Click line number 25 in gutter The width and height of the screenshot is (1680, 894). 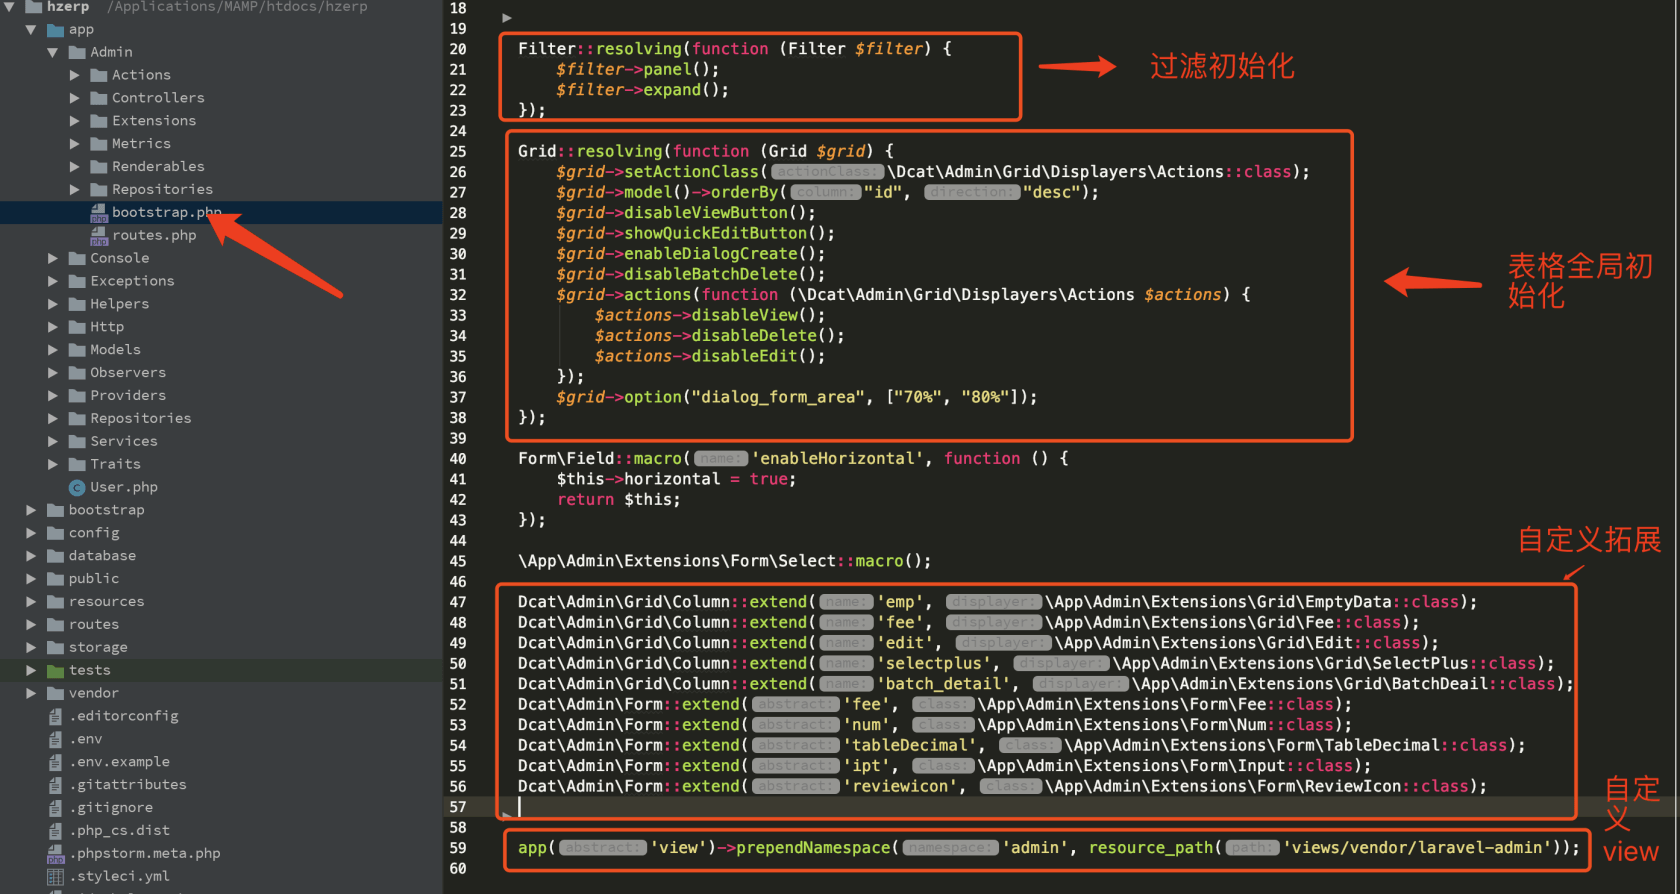458,152
